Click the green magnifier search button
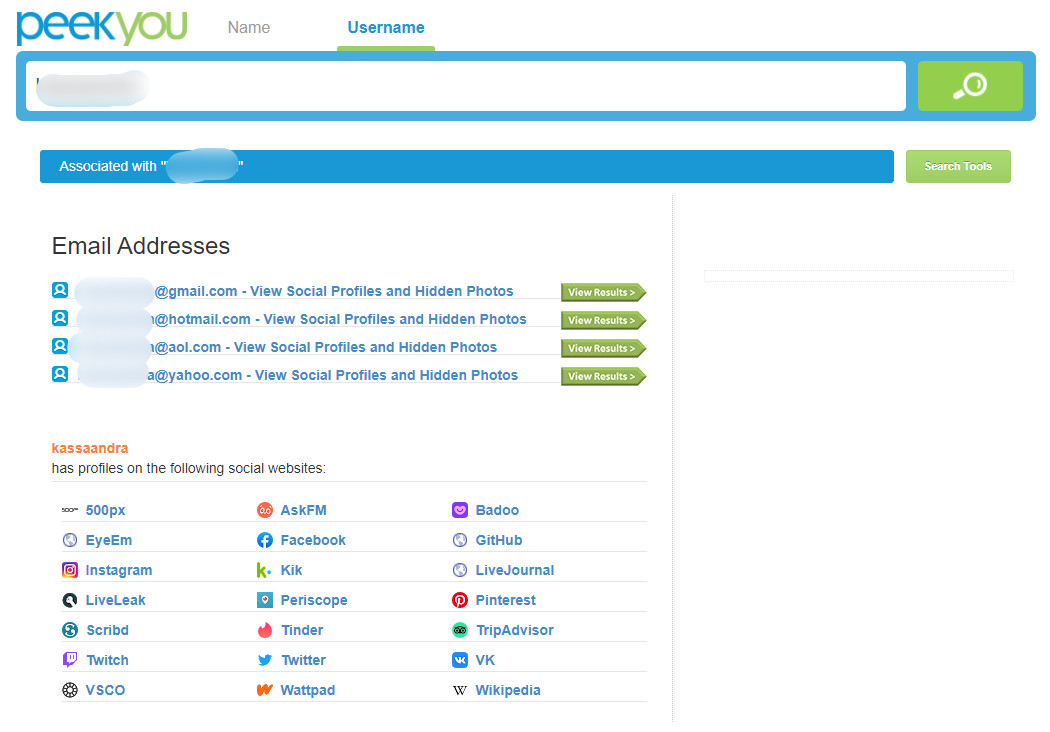 [x=970, y=86]
